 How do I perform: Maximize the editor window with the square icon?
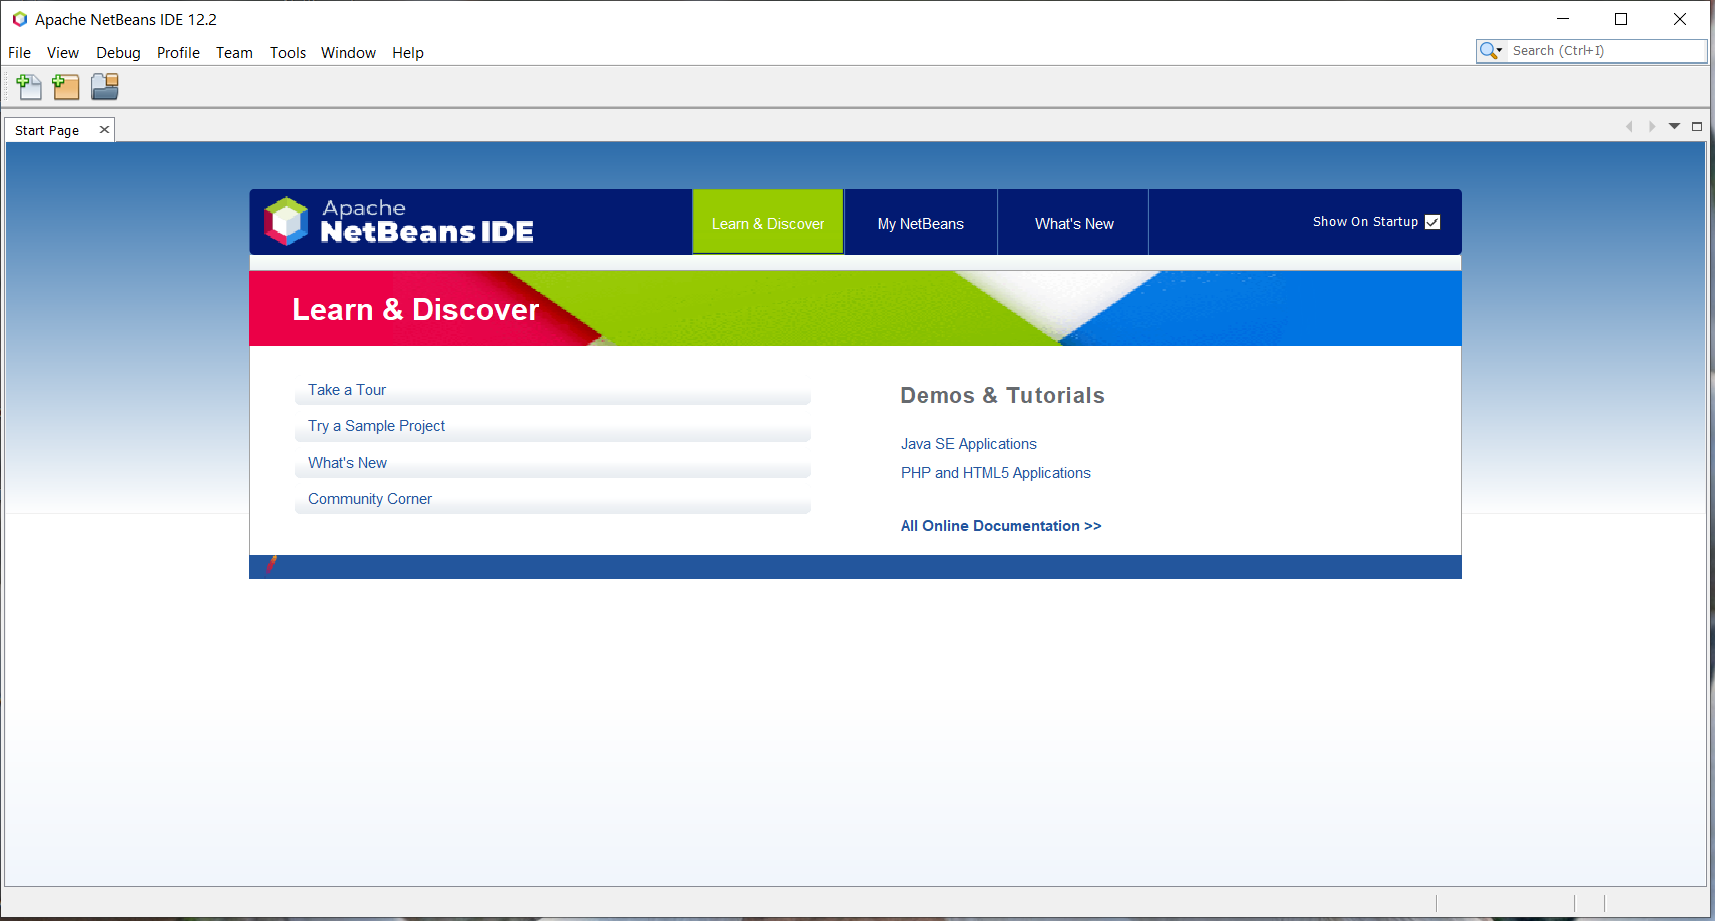pos(1697,127)
